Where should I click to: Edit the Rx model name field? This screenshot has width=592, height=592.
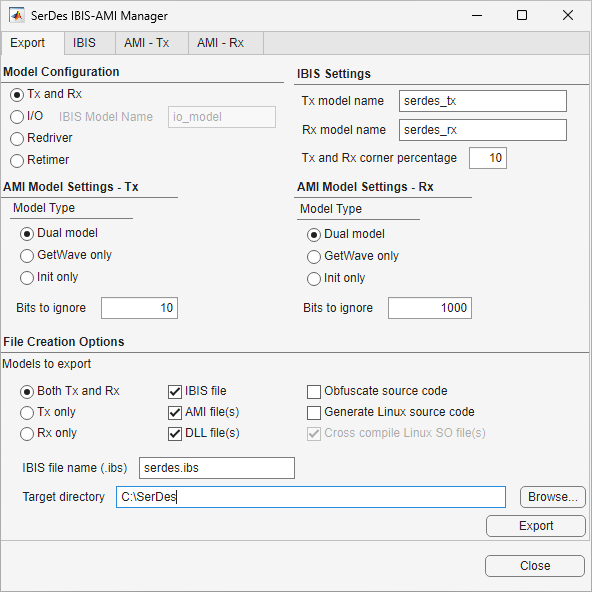[483, 130]
